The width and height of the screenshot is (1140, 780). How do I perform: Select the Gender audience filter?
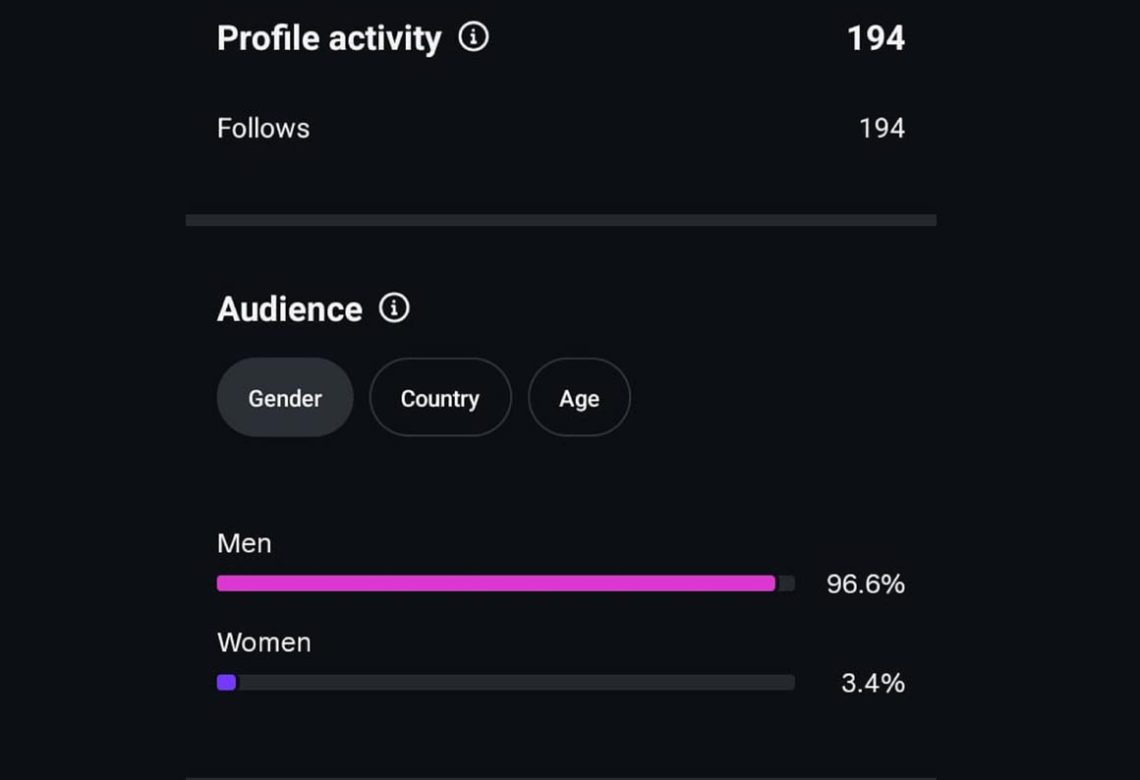[x=285, y=398]
